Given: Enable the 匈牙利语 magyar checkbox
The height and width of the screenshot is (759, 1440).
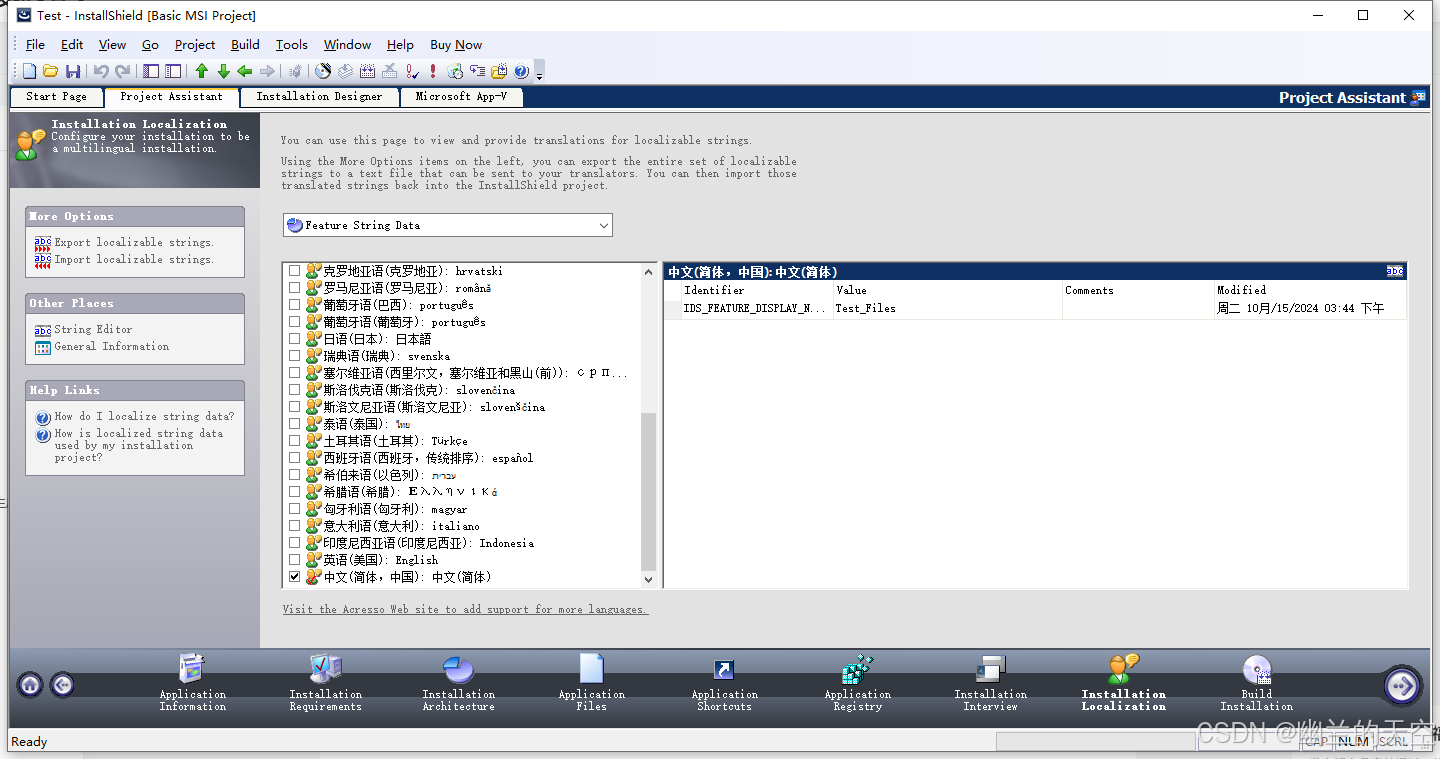Looking at the screenshot, I should click(x=295, y=509).
